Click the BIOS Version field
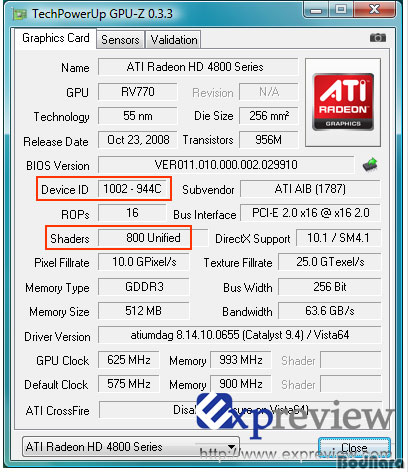 point(226,165)
